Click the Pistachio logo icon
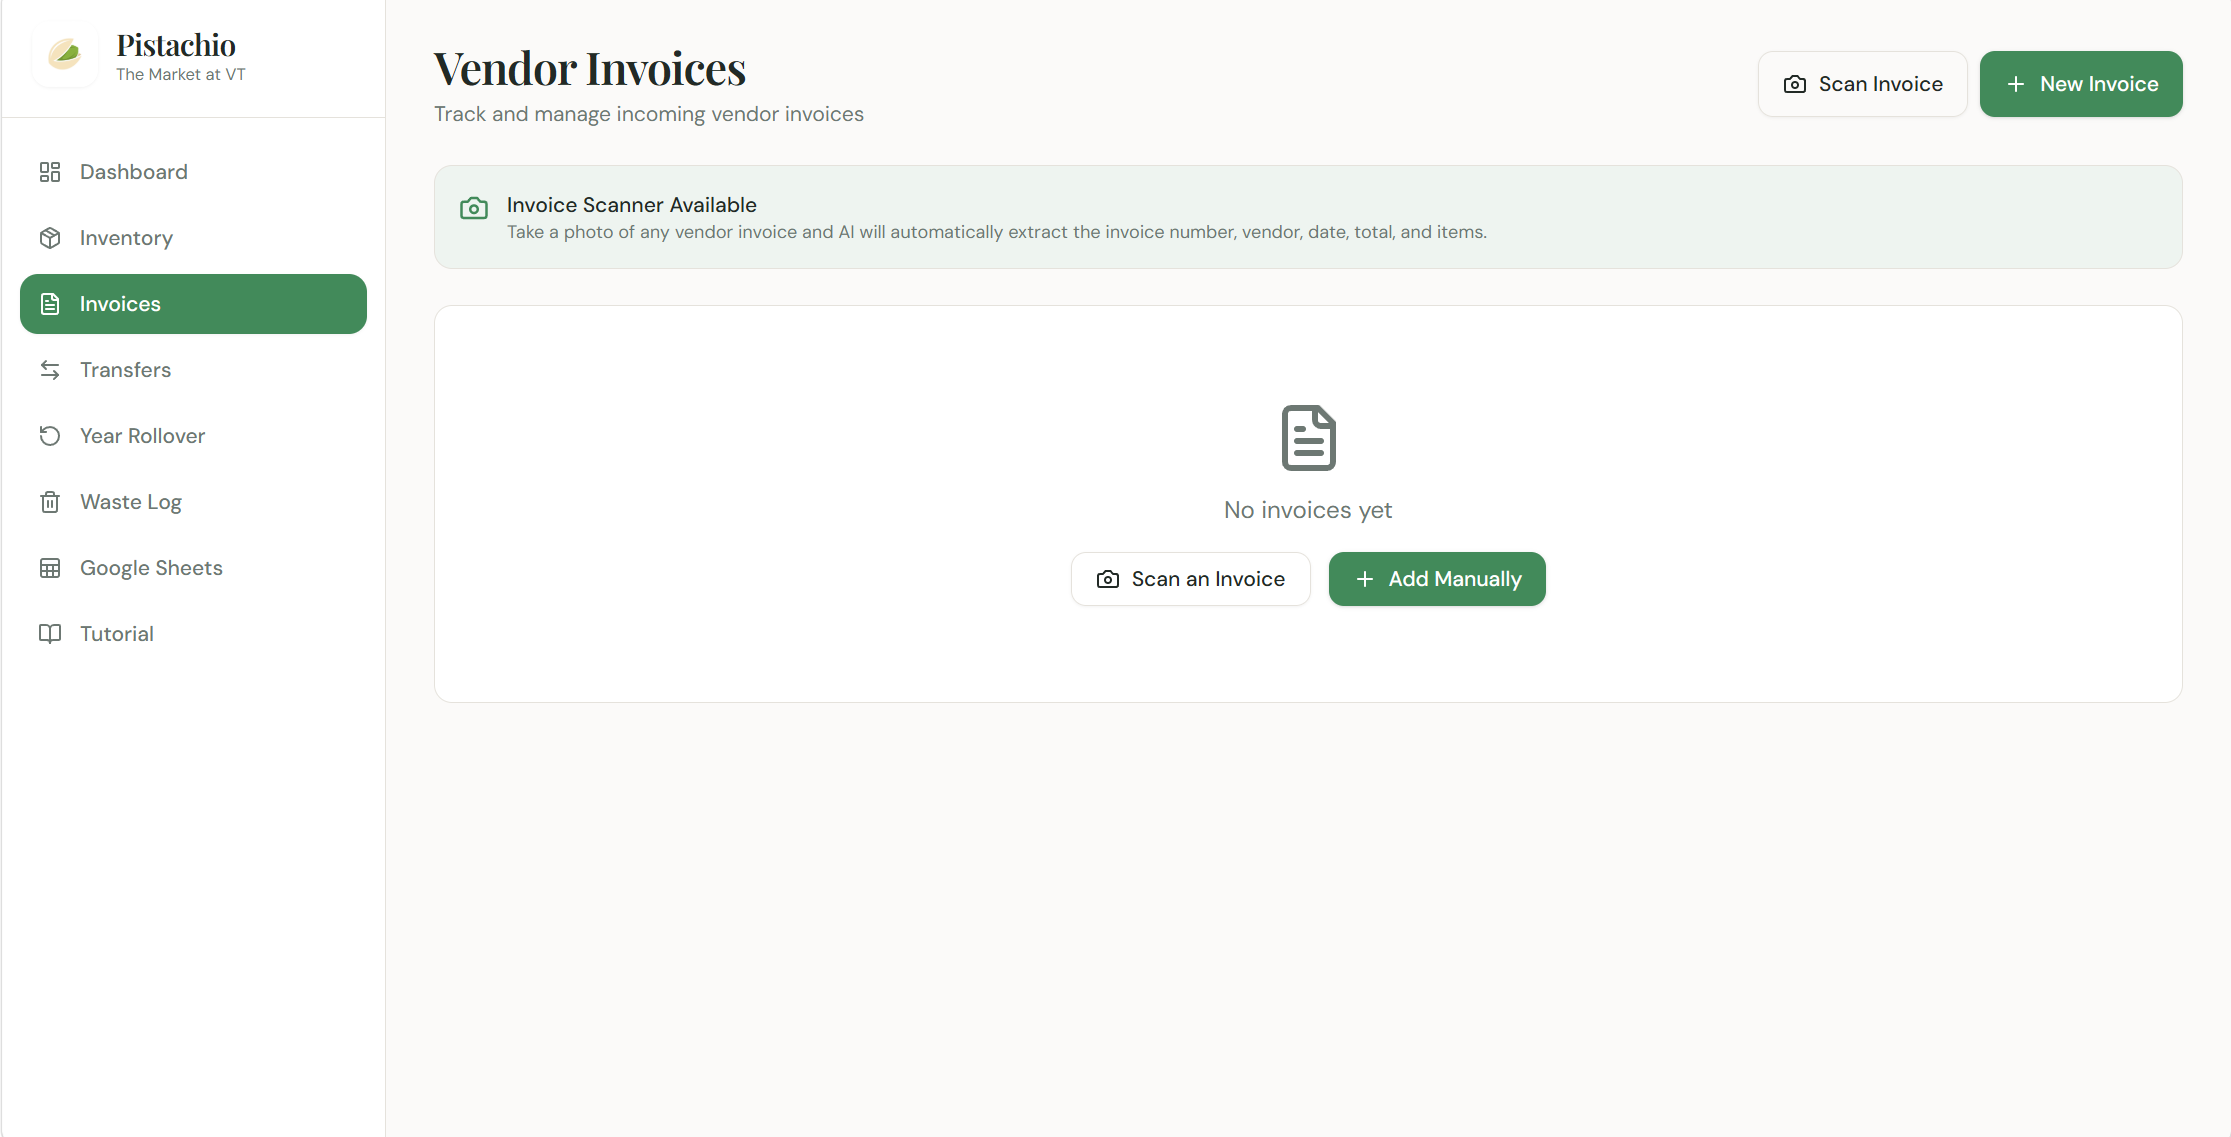The image size is (2231, 1137). tap(65, 54)
